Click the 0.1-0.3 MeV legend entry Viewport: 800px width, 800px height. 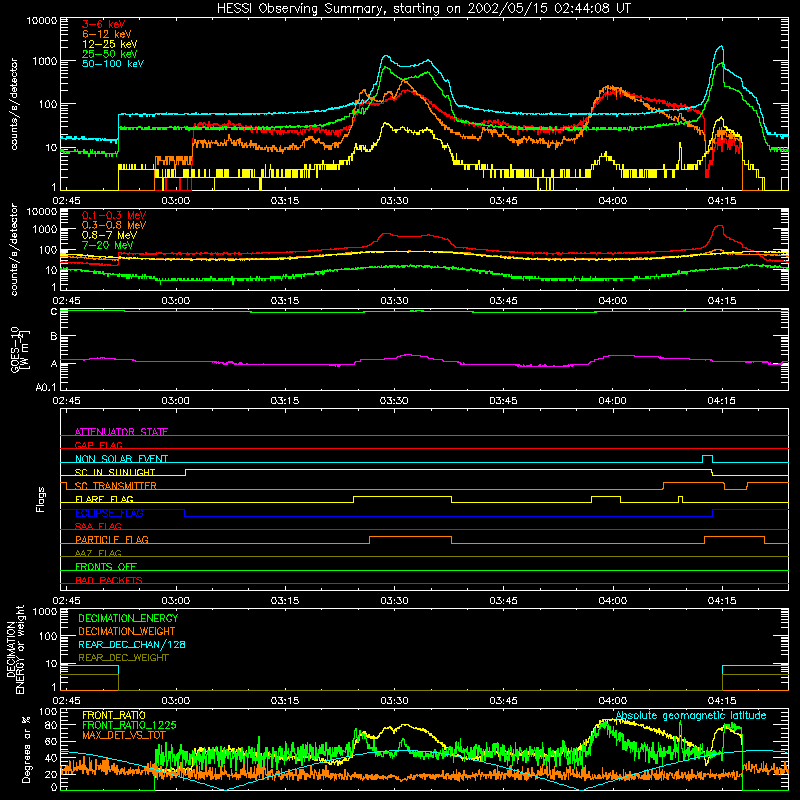(x=114, y=215)
